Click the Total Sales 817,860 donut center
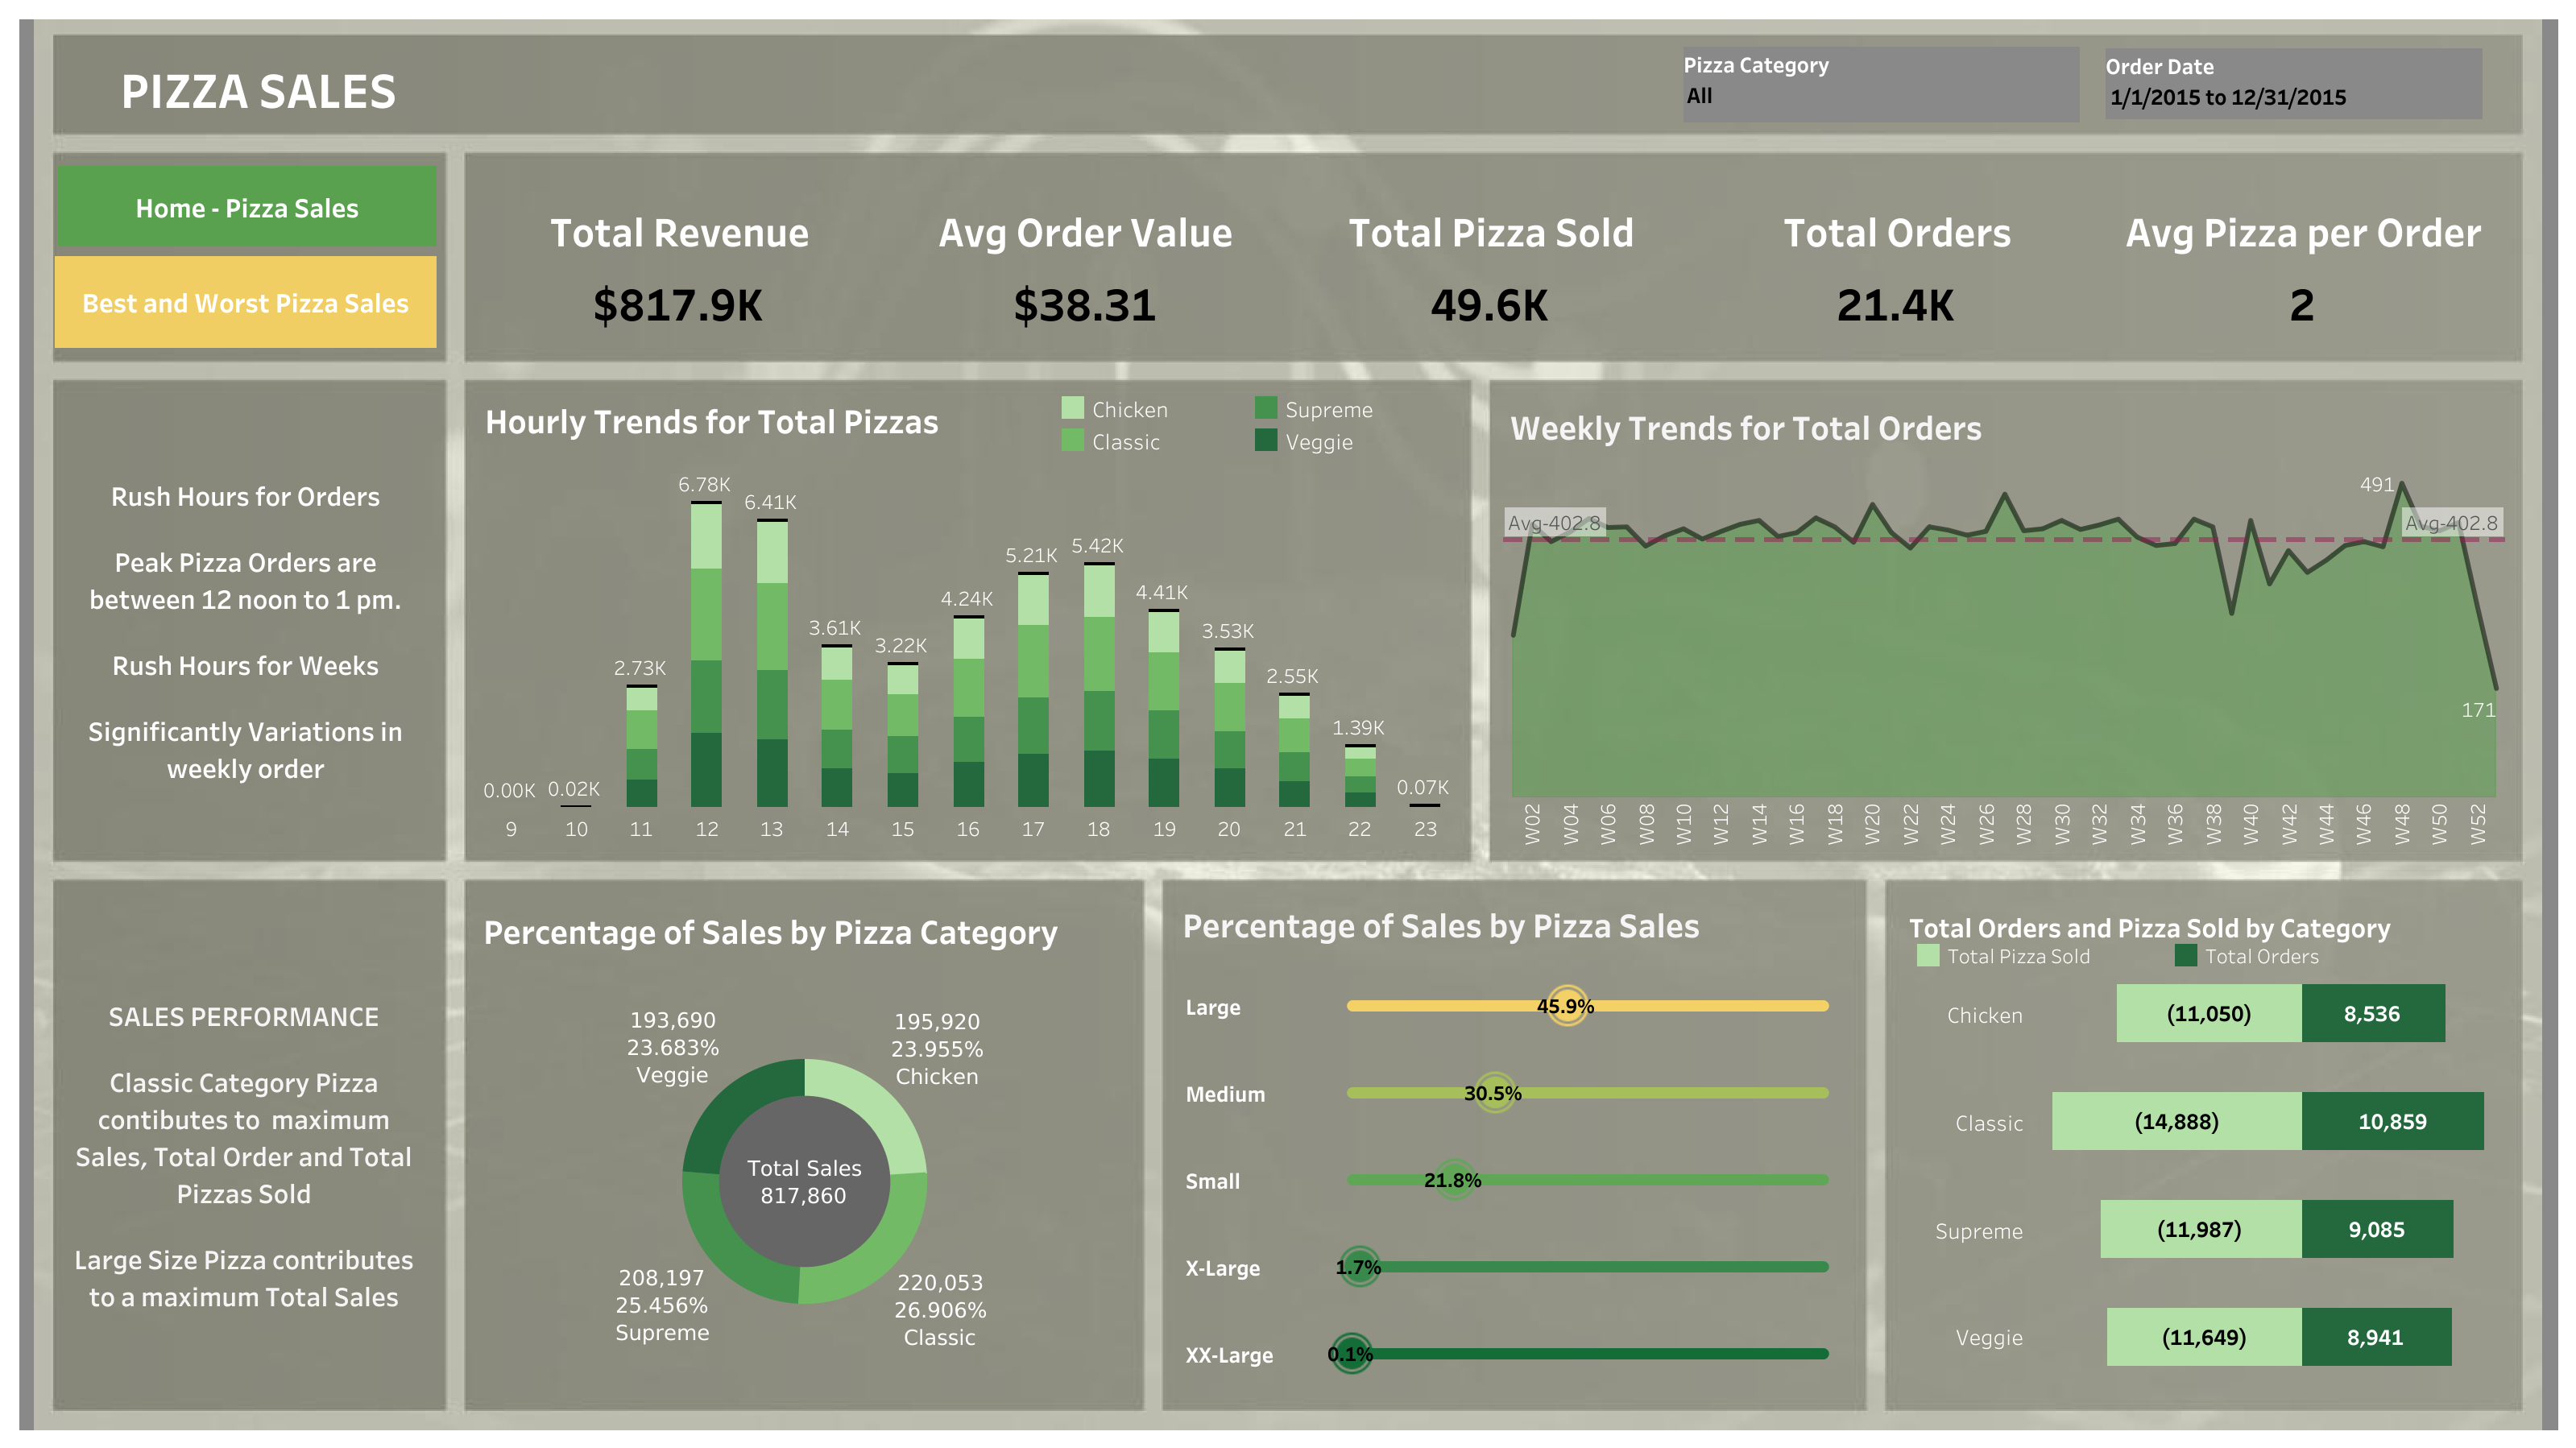 tap(804, 1181)
